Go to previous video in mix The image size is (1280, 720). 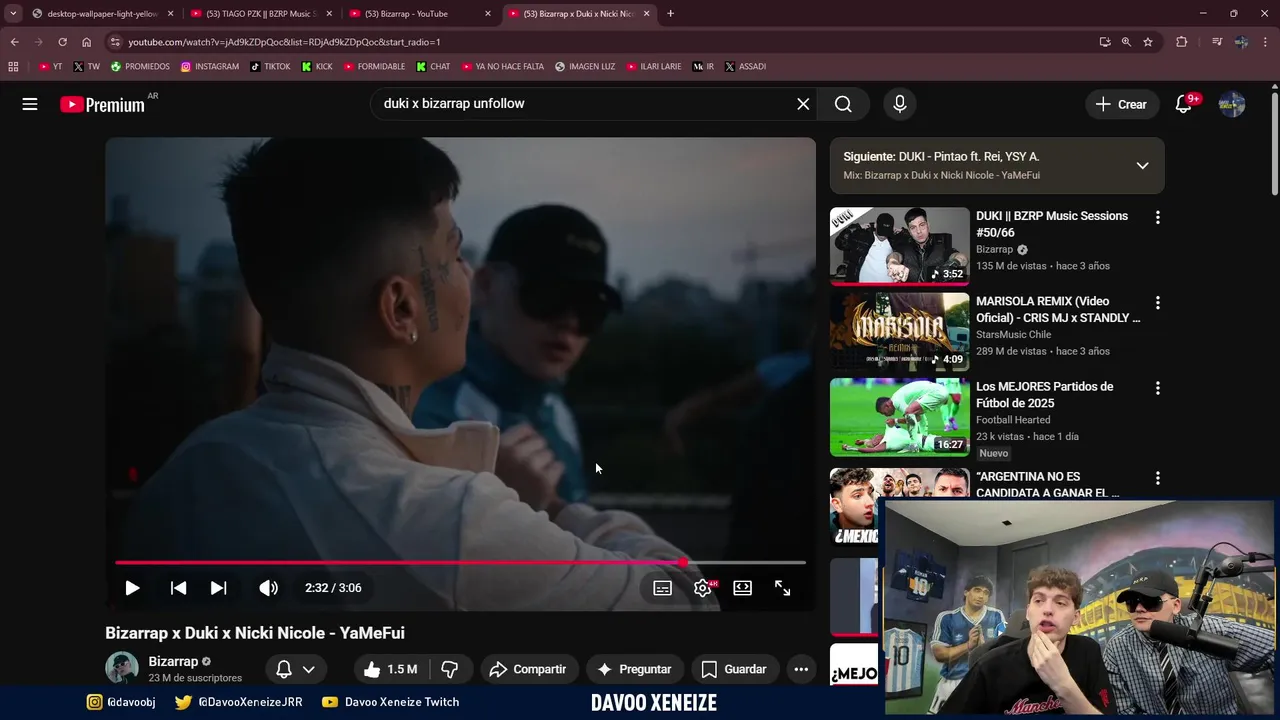click(178, 588)
